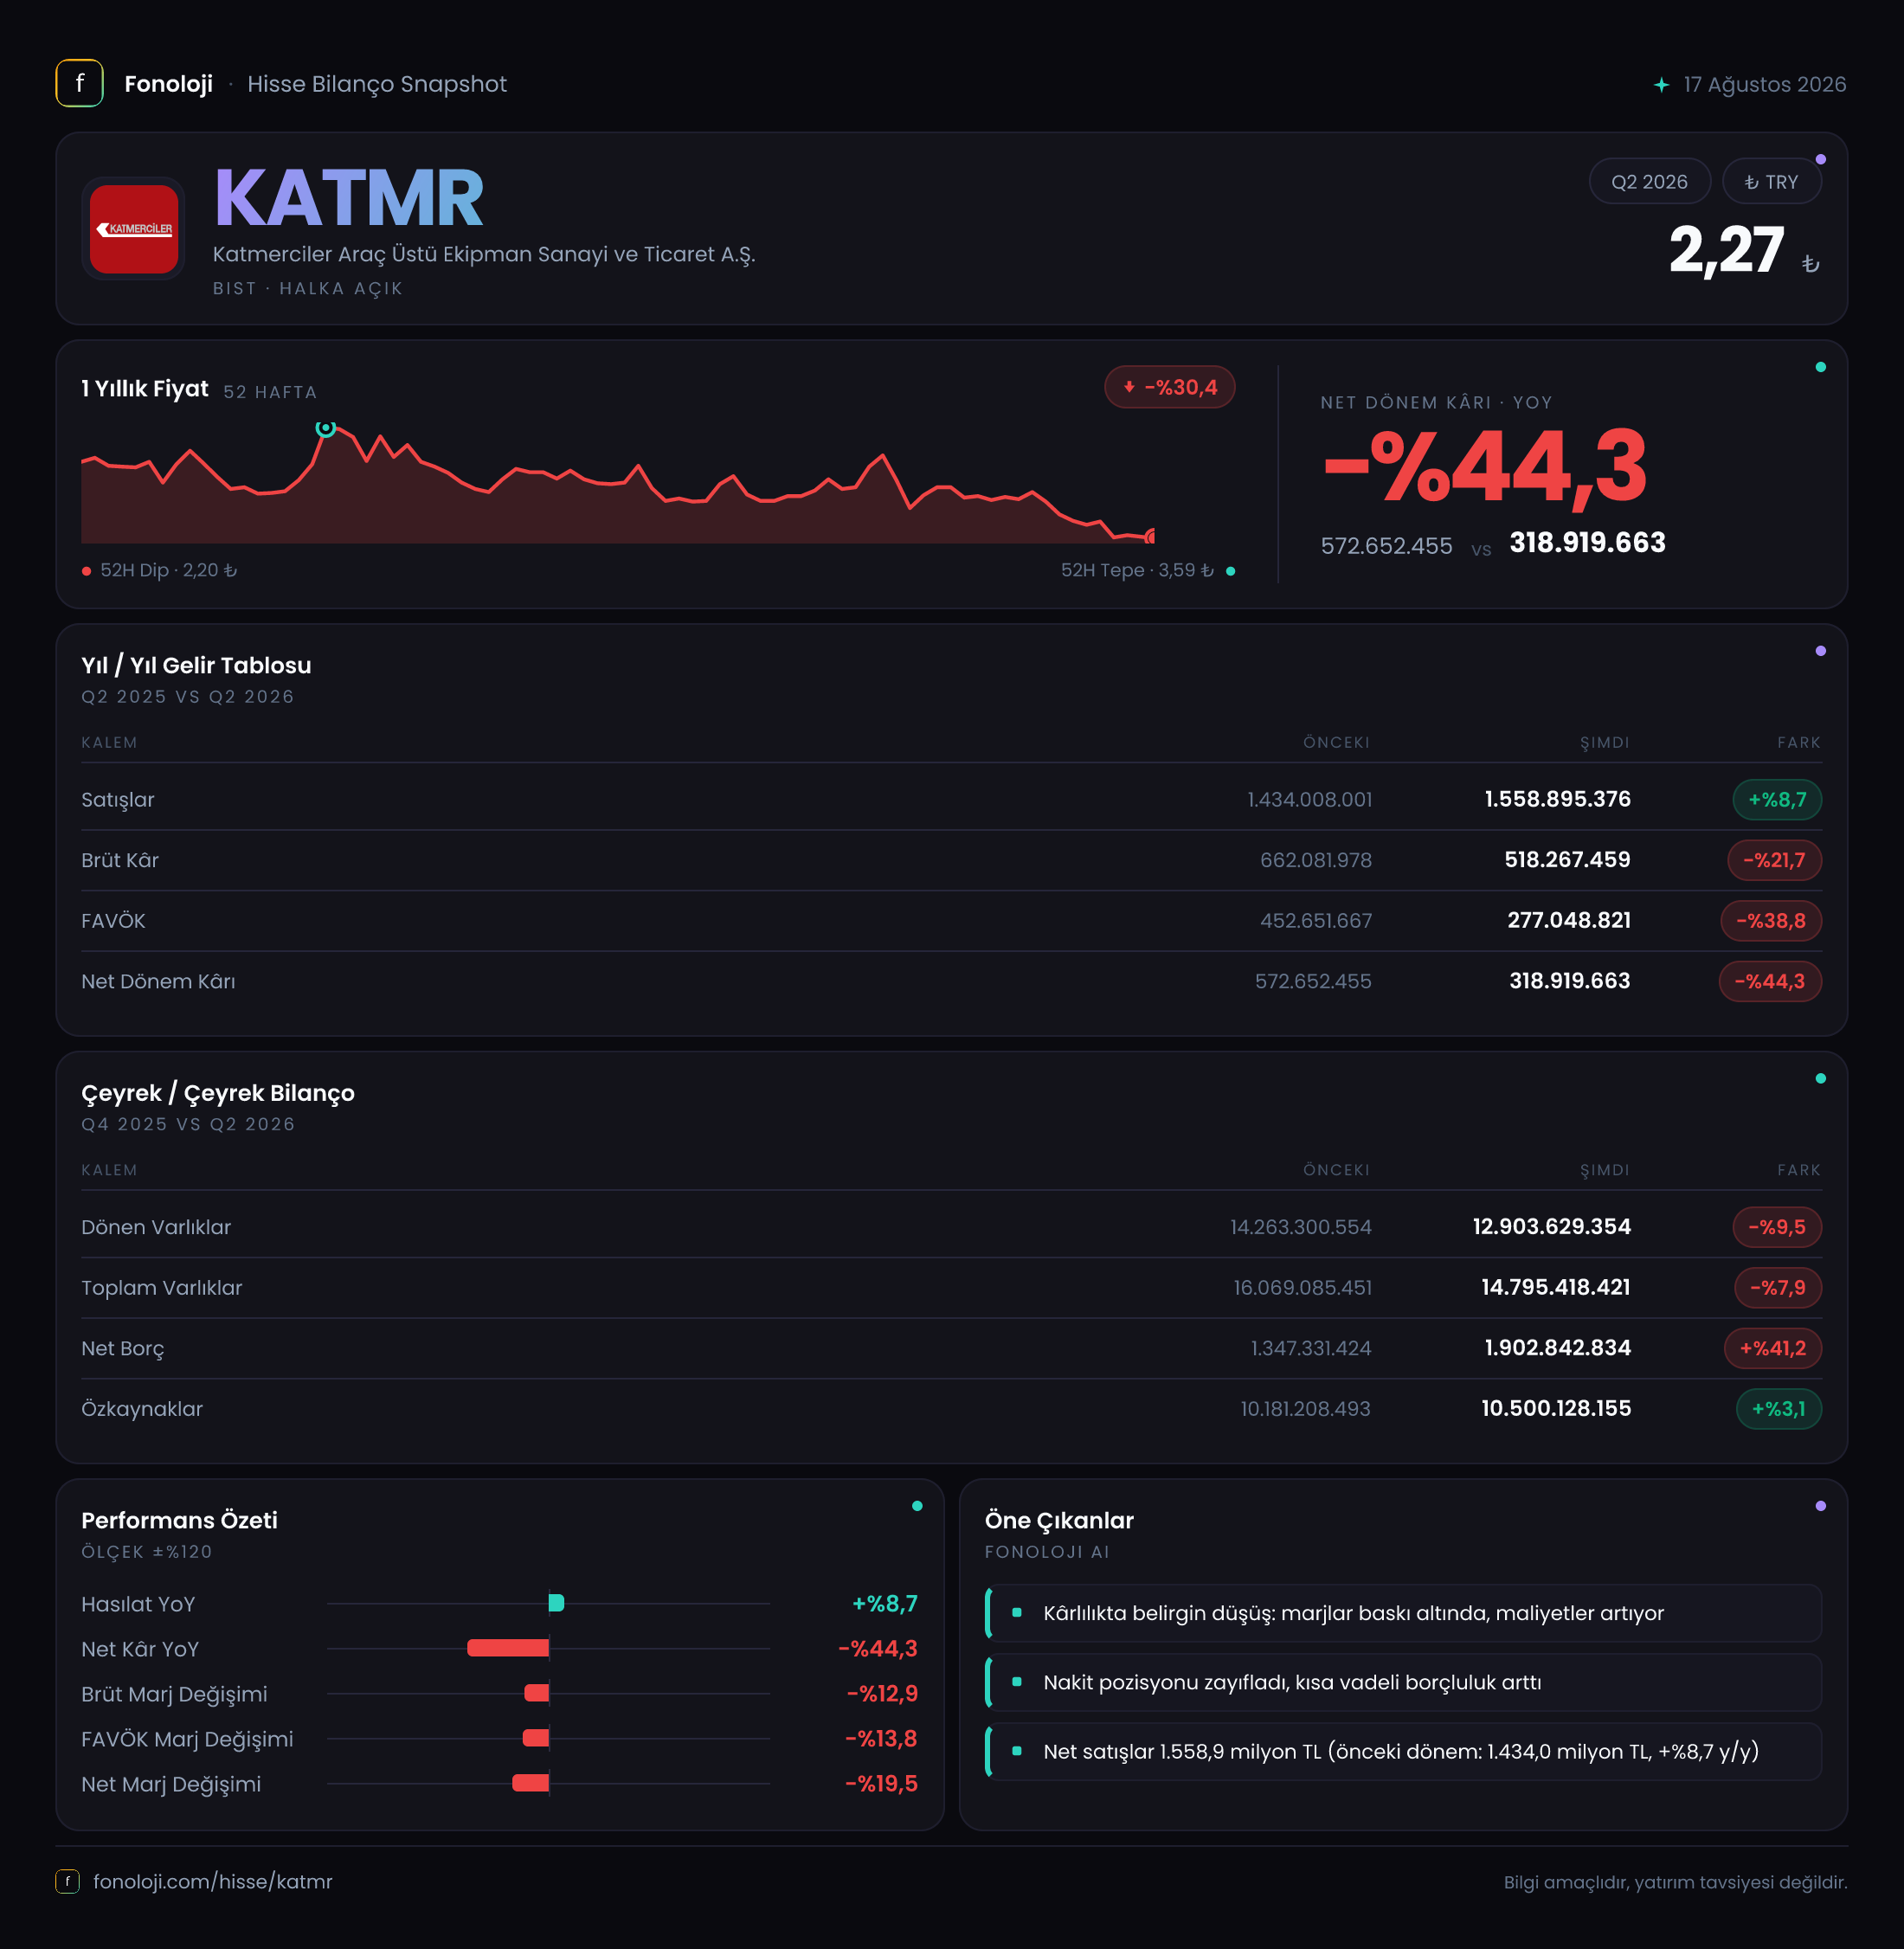Click the Performans Özeti heading

pyautogui.click(x=179, y=1520)
